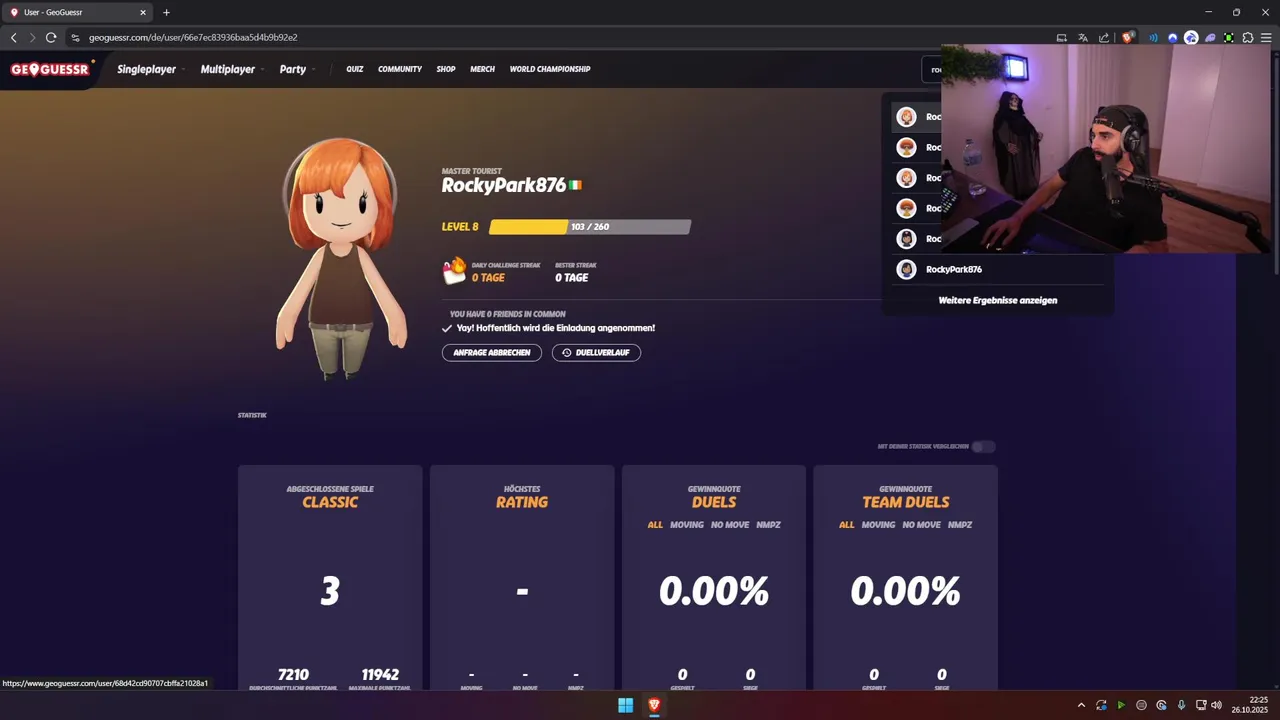Click the blue round arrow extension icon
This screenshot has height=720, width=1280.
pos(1172,38)
